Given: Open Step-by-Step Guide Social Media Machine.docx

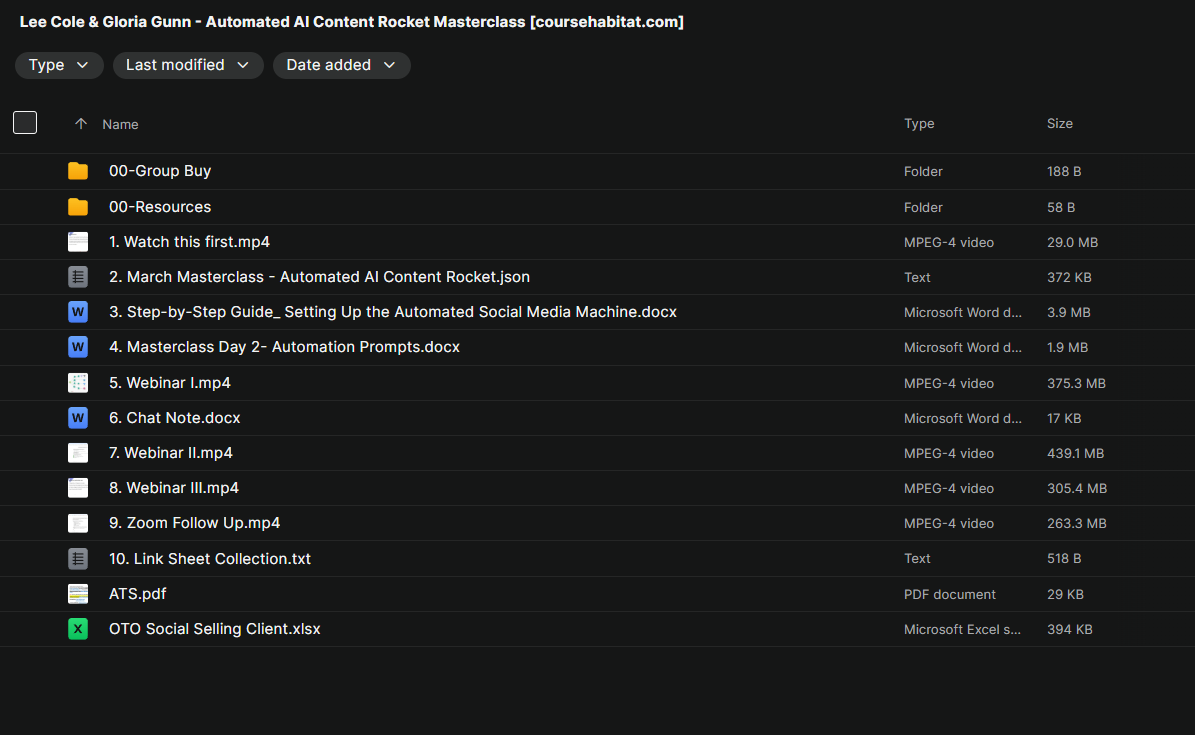Looking at the screenshot, I should coord(392,312).
